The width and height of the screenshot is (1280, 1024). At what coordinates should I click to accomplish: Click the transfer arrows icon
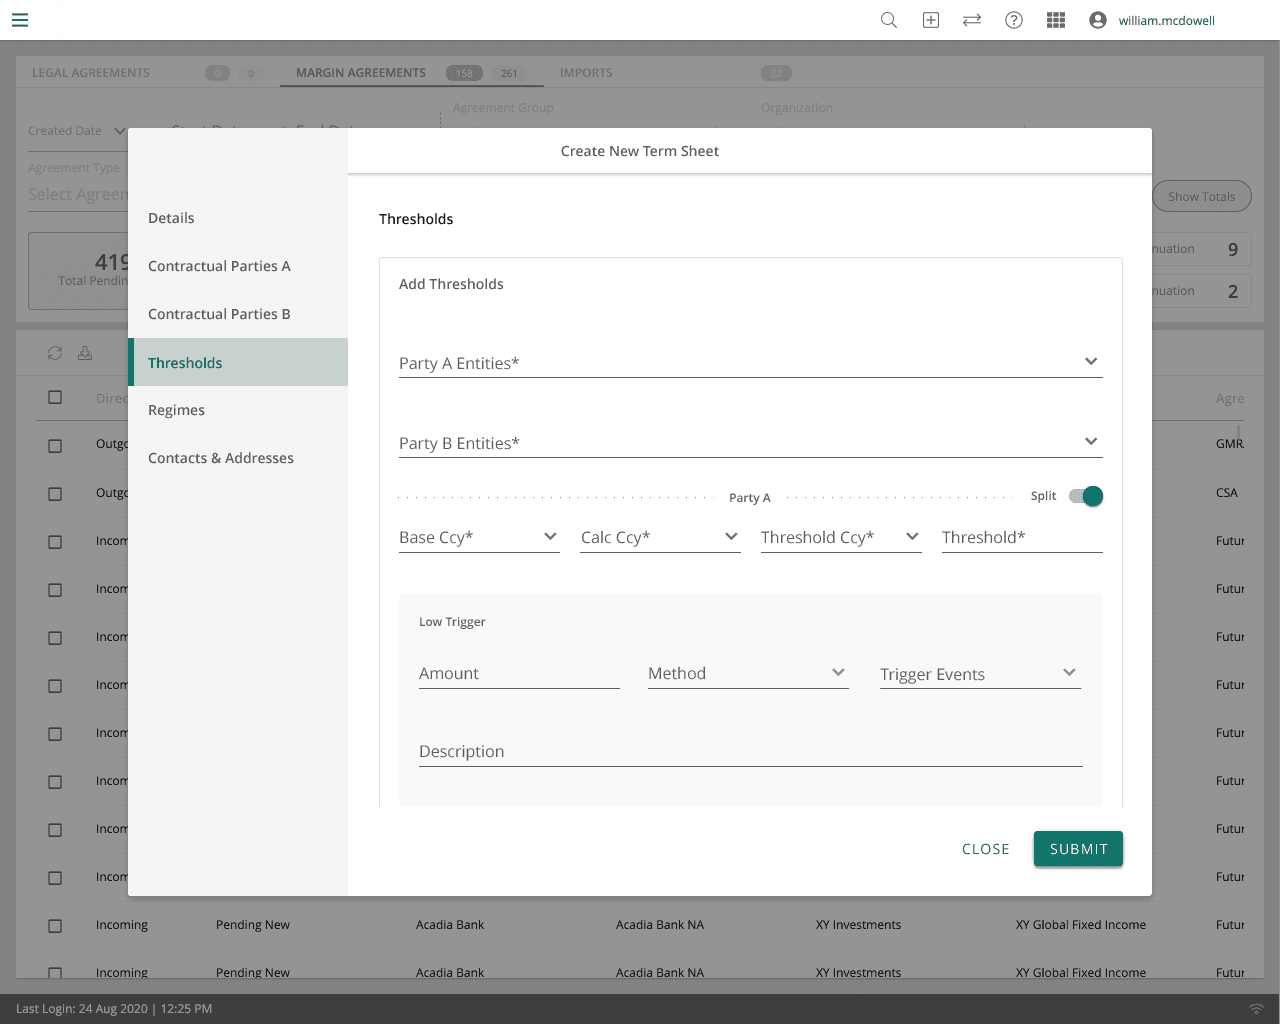coord(972,20)
